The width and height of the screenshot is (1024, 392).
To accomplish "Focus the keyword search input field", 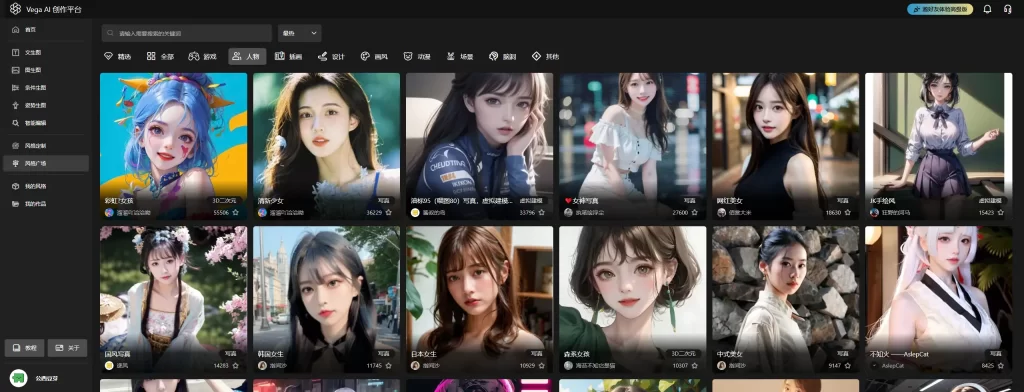I will pos(187,33).
